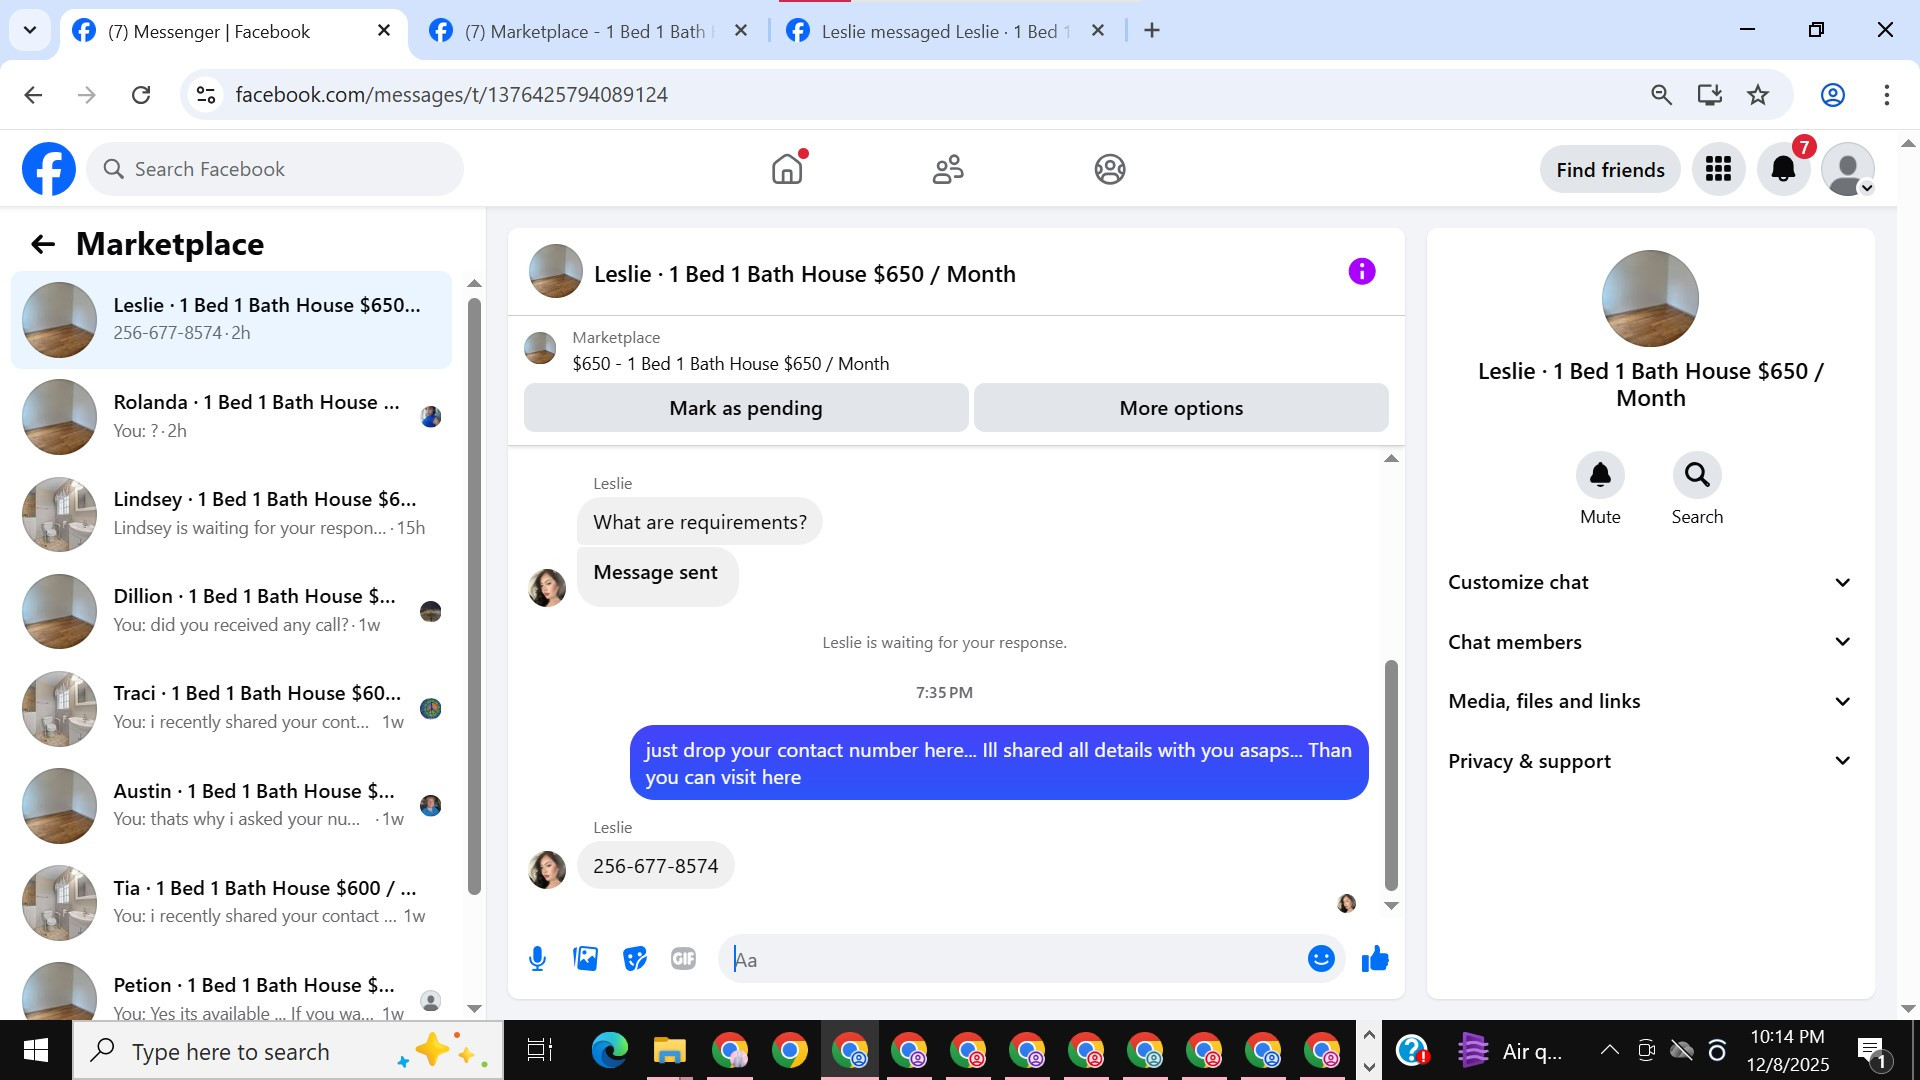Viewport: 1920px width, 1080px height.
Task: Open the account profile avatar menu
Action: coord(1847,169)
